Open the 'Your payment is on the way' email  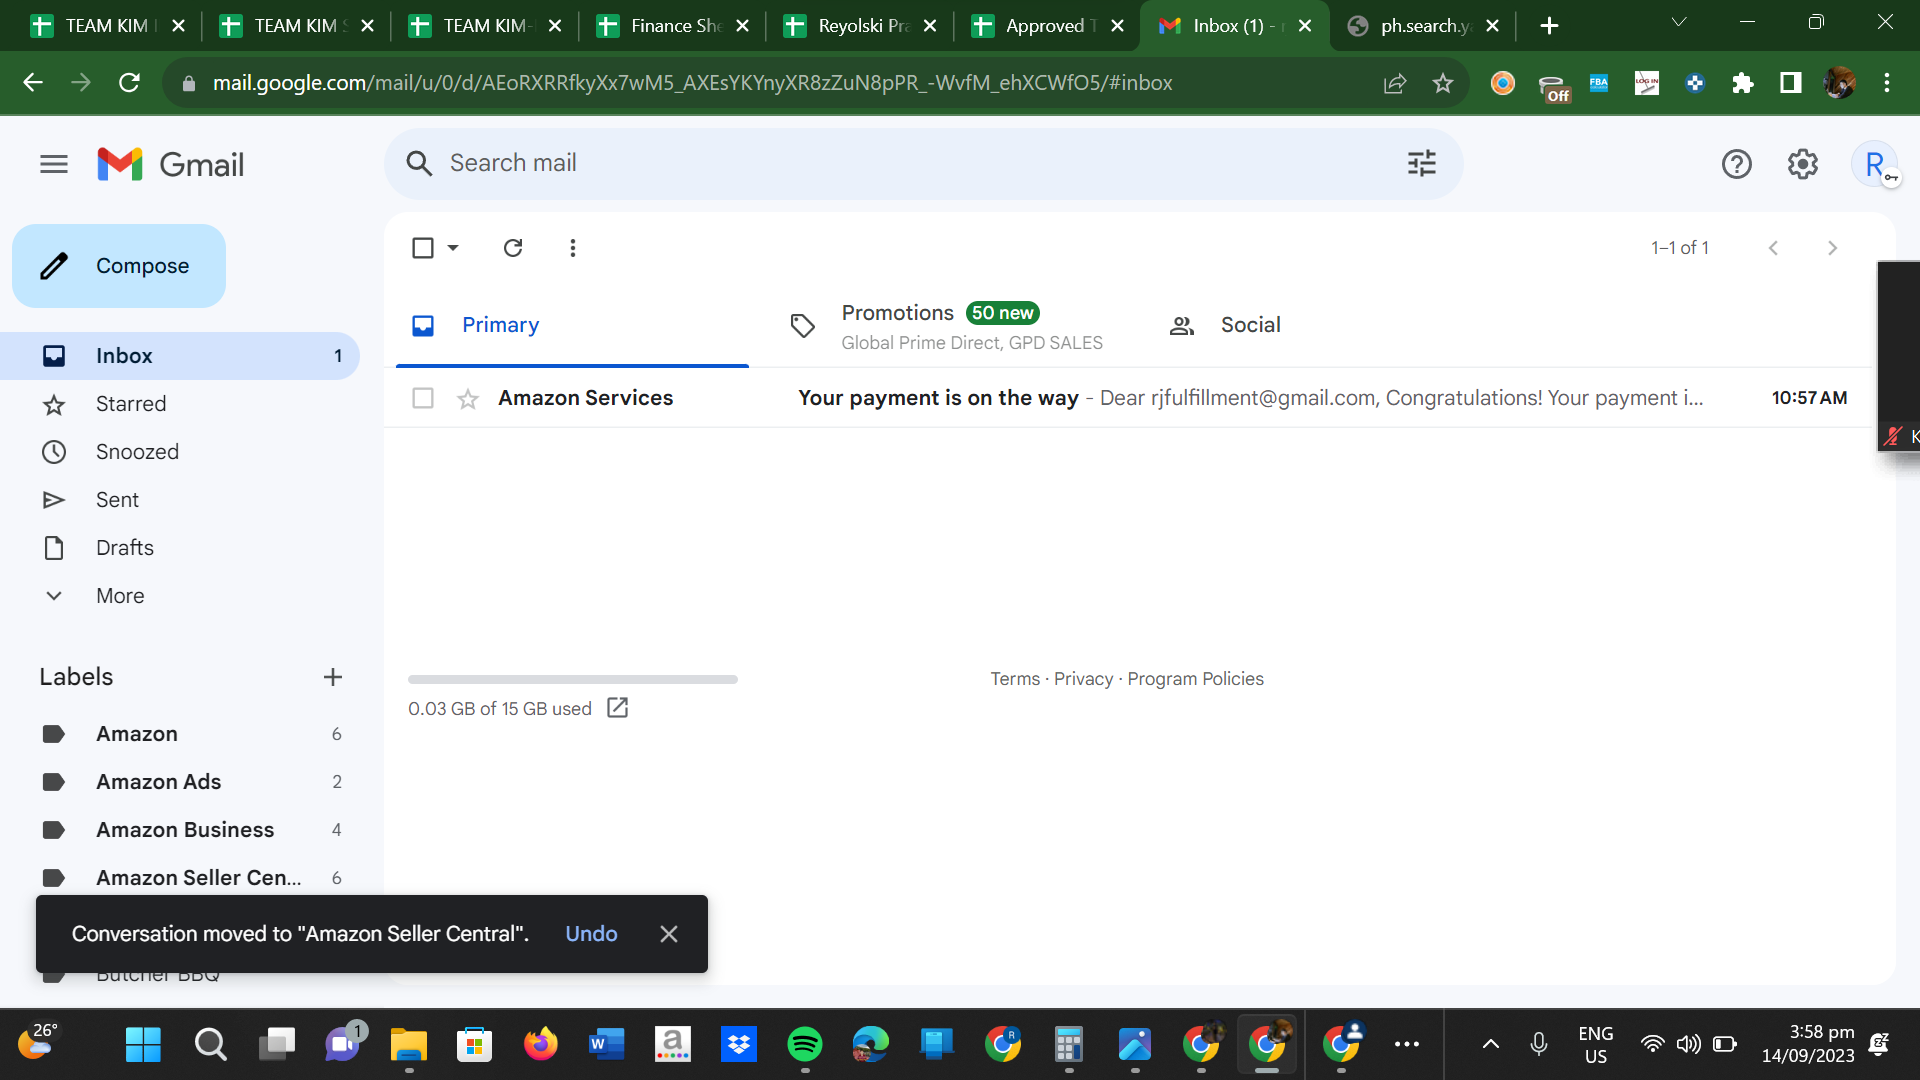click(x=1128, y=398)
